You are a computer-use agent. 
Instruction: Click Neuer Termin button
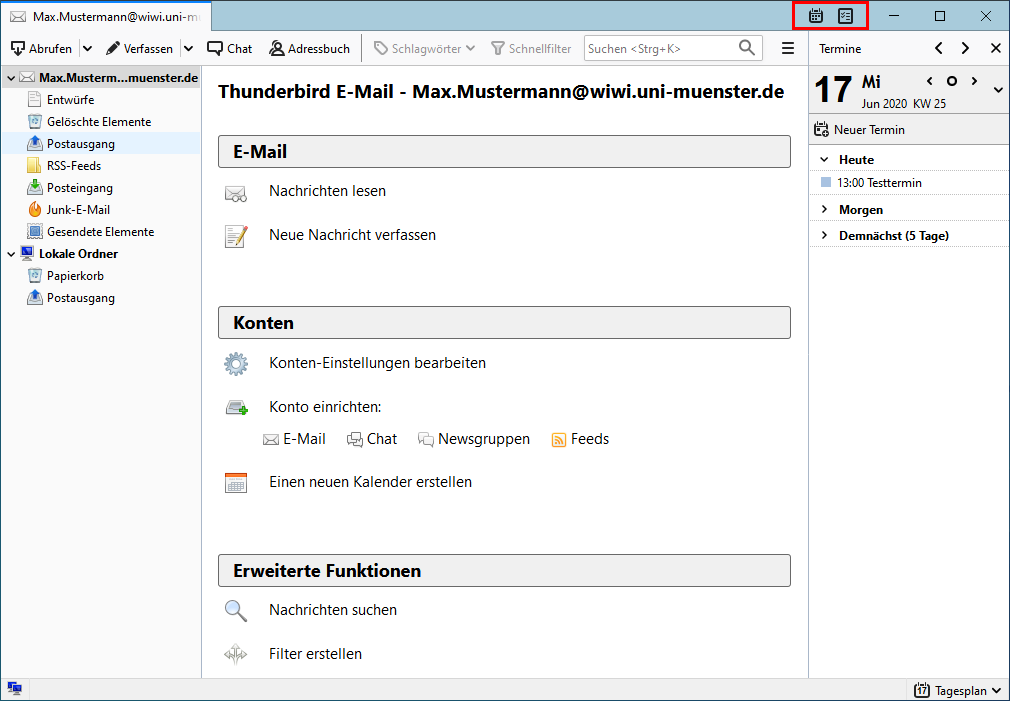click(x=859, y=130)
